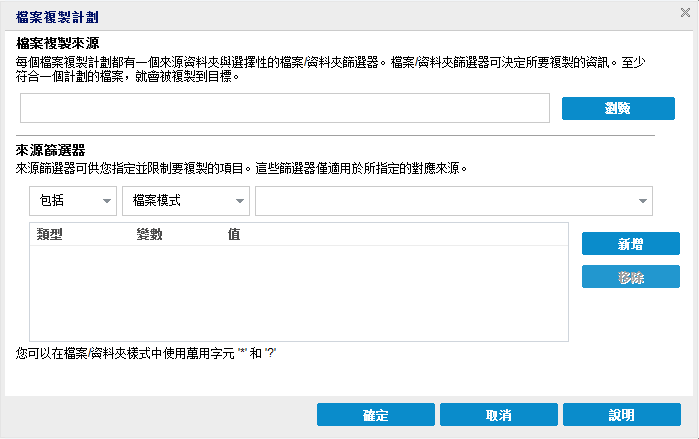Close the 檔案複製計劃 dialog with X

pyautogui.click(x=684, y=14)
